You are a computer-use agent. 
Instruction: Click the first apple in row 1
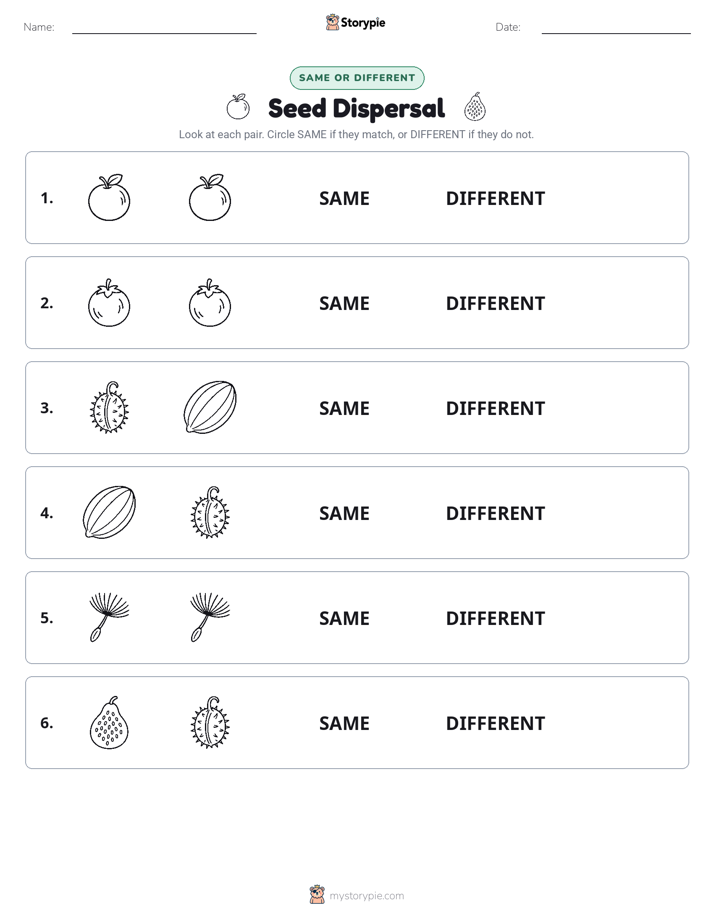coord(109,197)
